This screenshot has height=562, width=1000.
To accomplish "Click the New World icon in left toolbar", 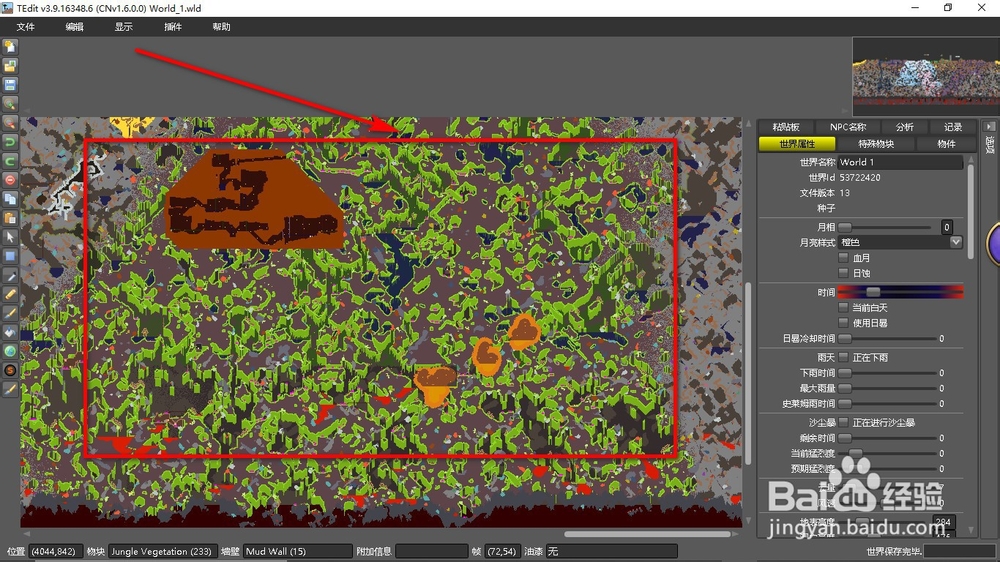I will [x=10, y=47].
